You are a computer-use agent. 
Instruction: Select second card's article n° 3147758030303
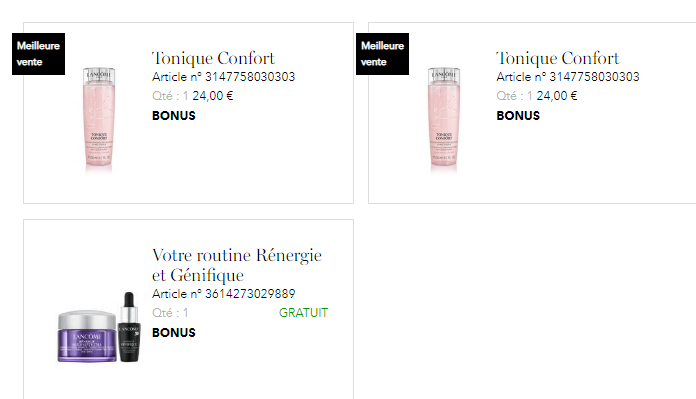coord(568,77)
